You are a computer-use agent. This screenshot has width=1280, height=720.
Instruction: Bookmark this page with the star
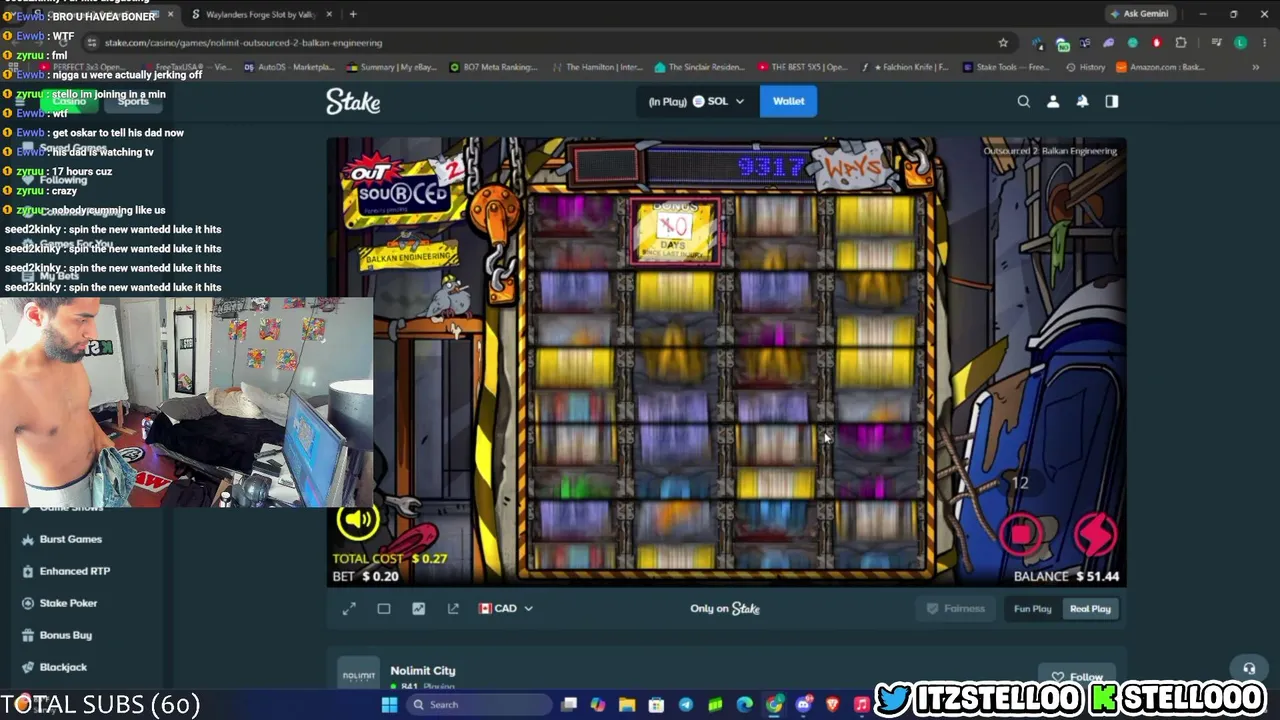coord(1003,43)
